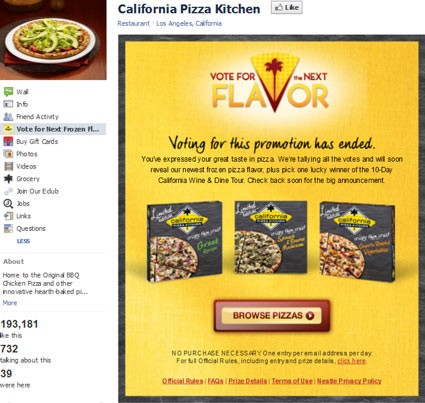Click the Wall speech bubble icon
This screenshot has width=425, height=403.
tap(8, 92)
